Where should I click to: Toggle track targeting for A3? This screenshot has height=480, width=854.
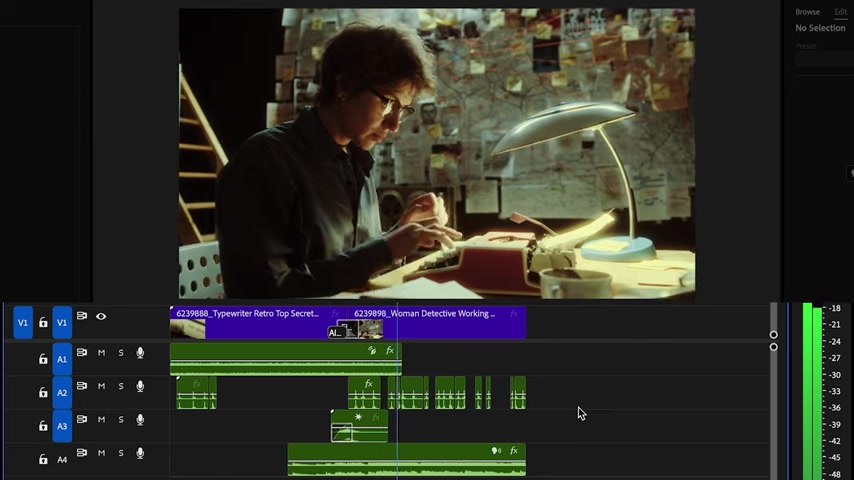(x=62, y=426)
